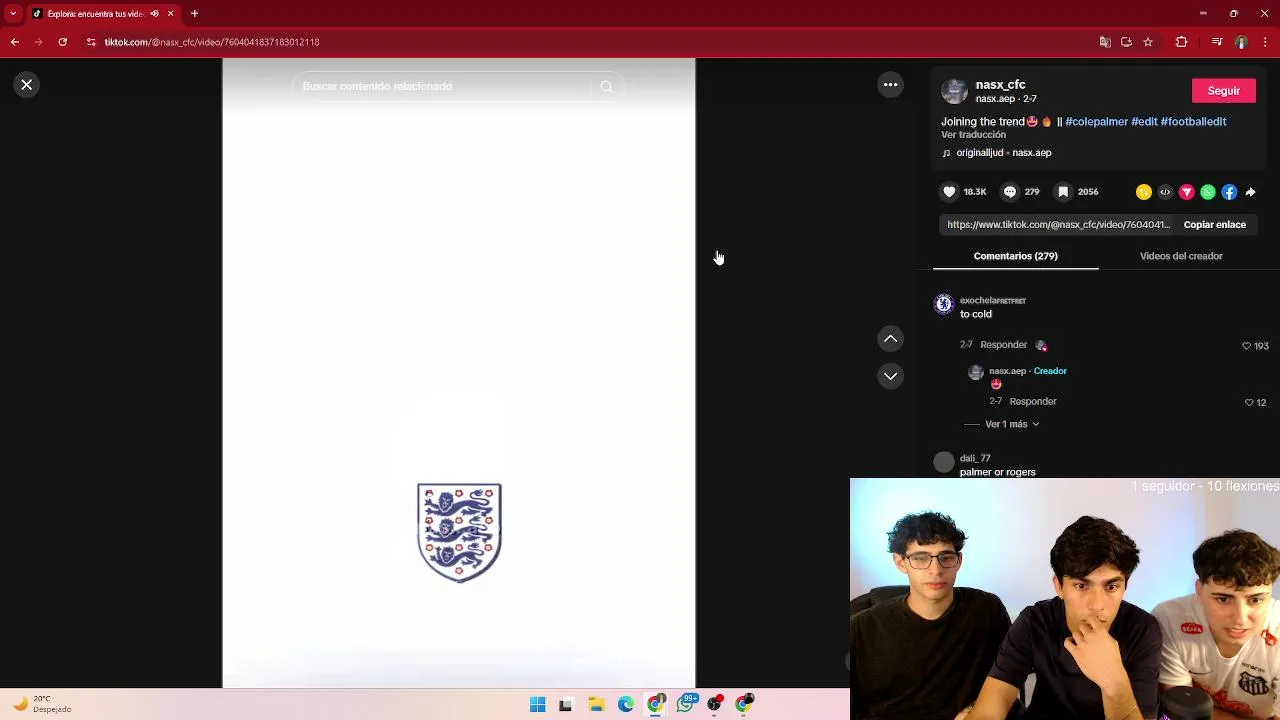Like the video with heart icon
Viewport: 1280px width, 720px height.
pos(949,192)
